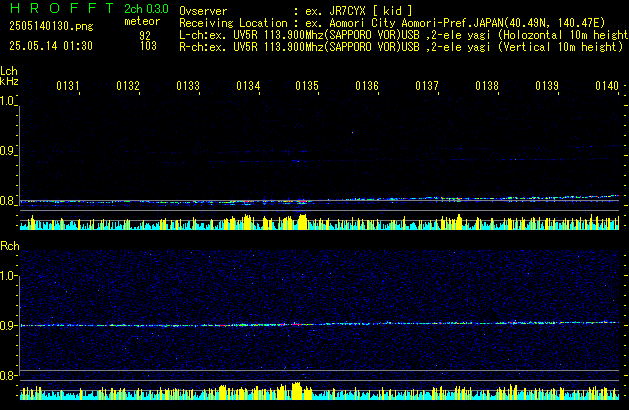Click the 0131 time marker
This screenshot has height=410, width=629.
point(68,86)
